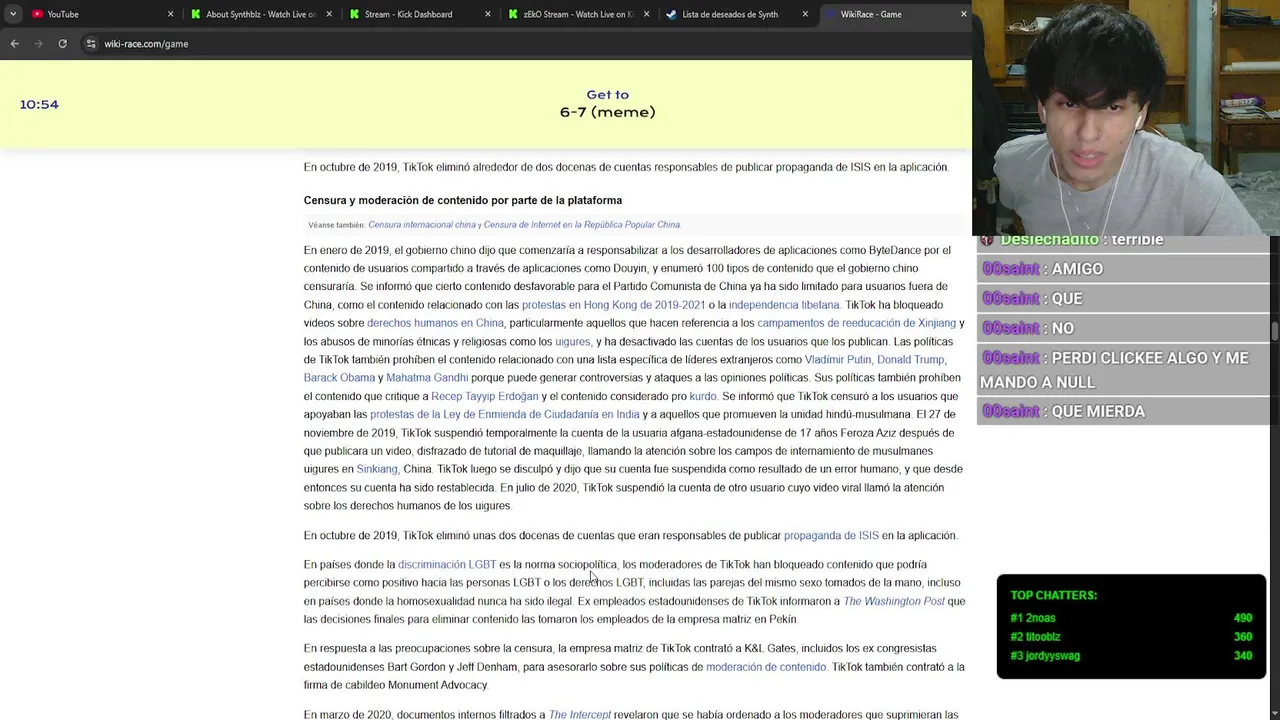Viewport: 1280px width, 720px height.
Task: Switch to zEkO Stream tab
Action: tap(578, 14)
